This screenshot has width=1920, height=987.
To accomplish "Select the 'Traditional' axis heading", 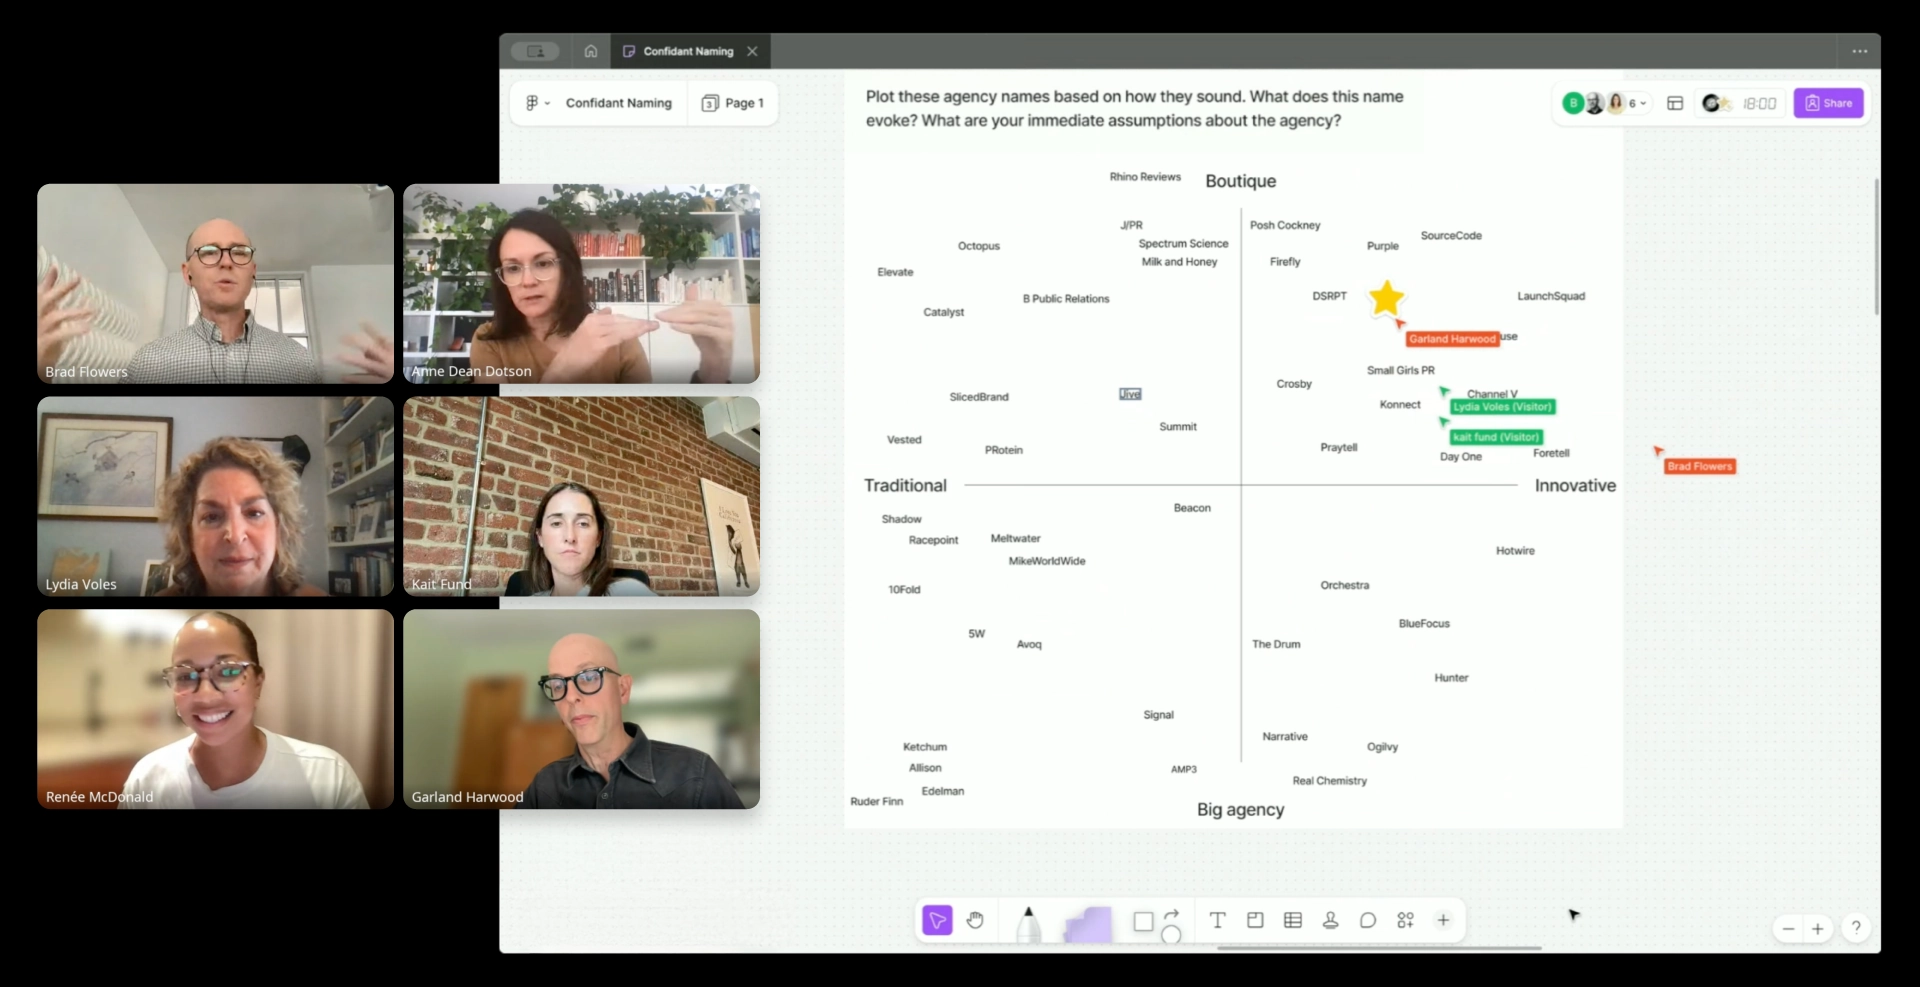I will tap(905, 485).
